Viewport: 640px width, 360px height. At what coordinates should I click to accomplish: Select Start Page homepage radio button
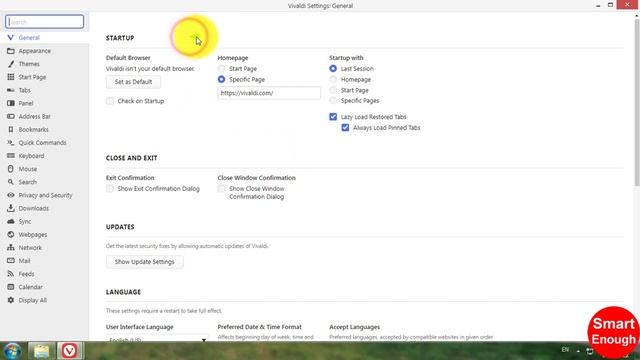221,69
